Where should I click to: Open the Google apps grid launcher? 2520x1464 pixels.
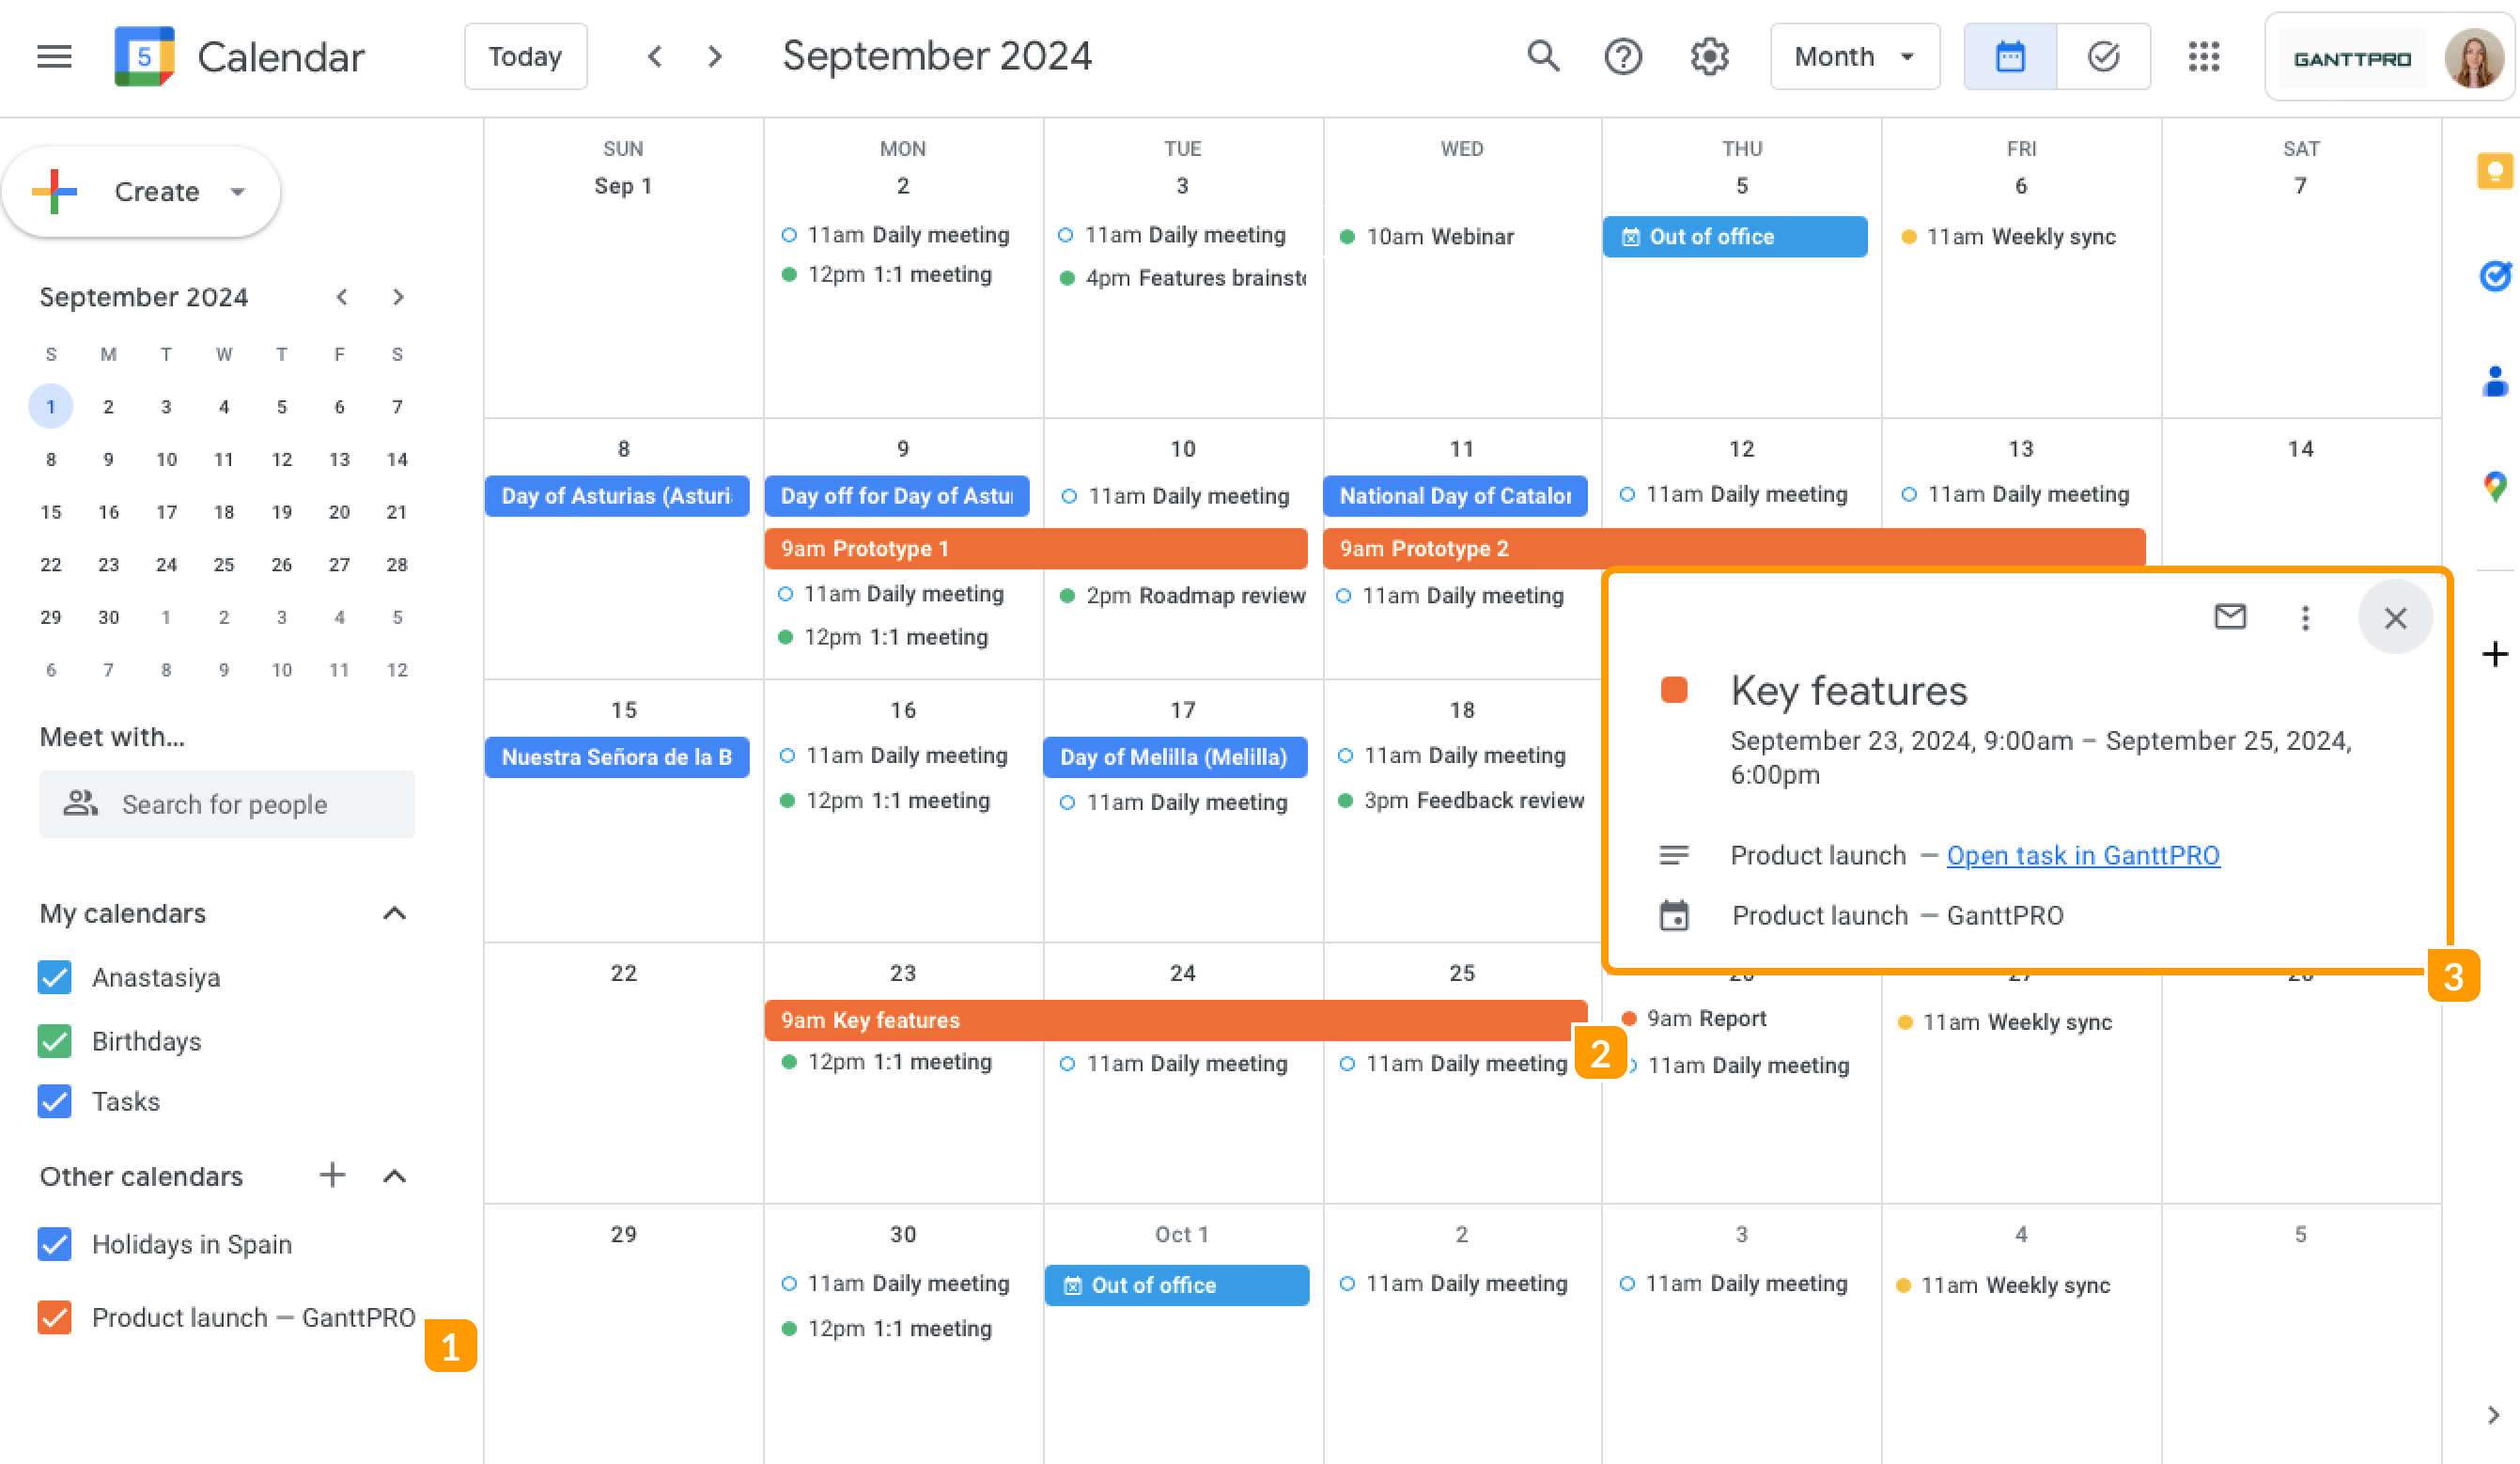(2203, 57)
